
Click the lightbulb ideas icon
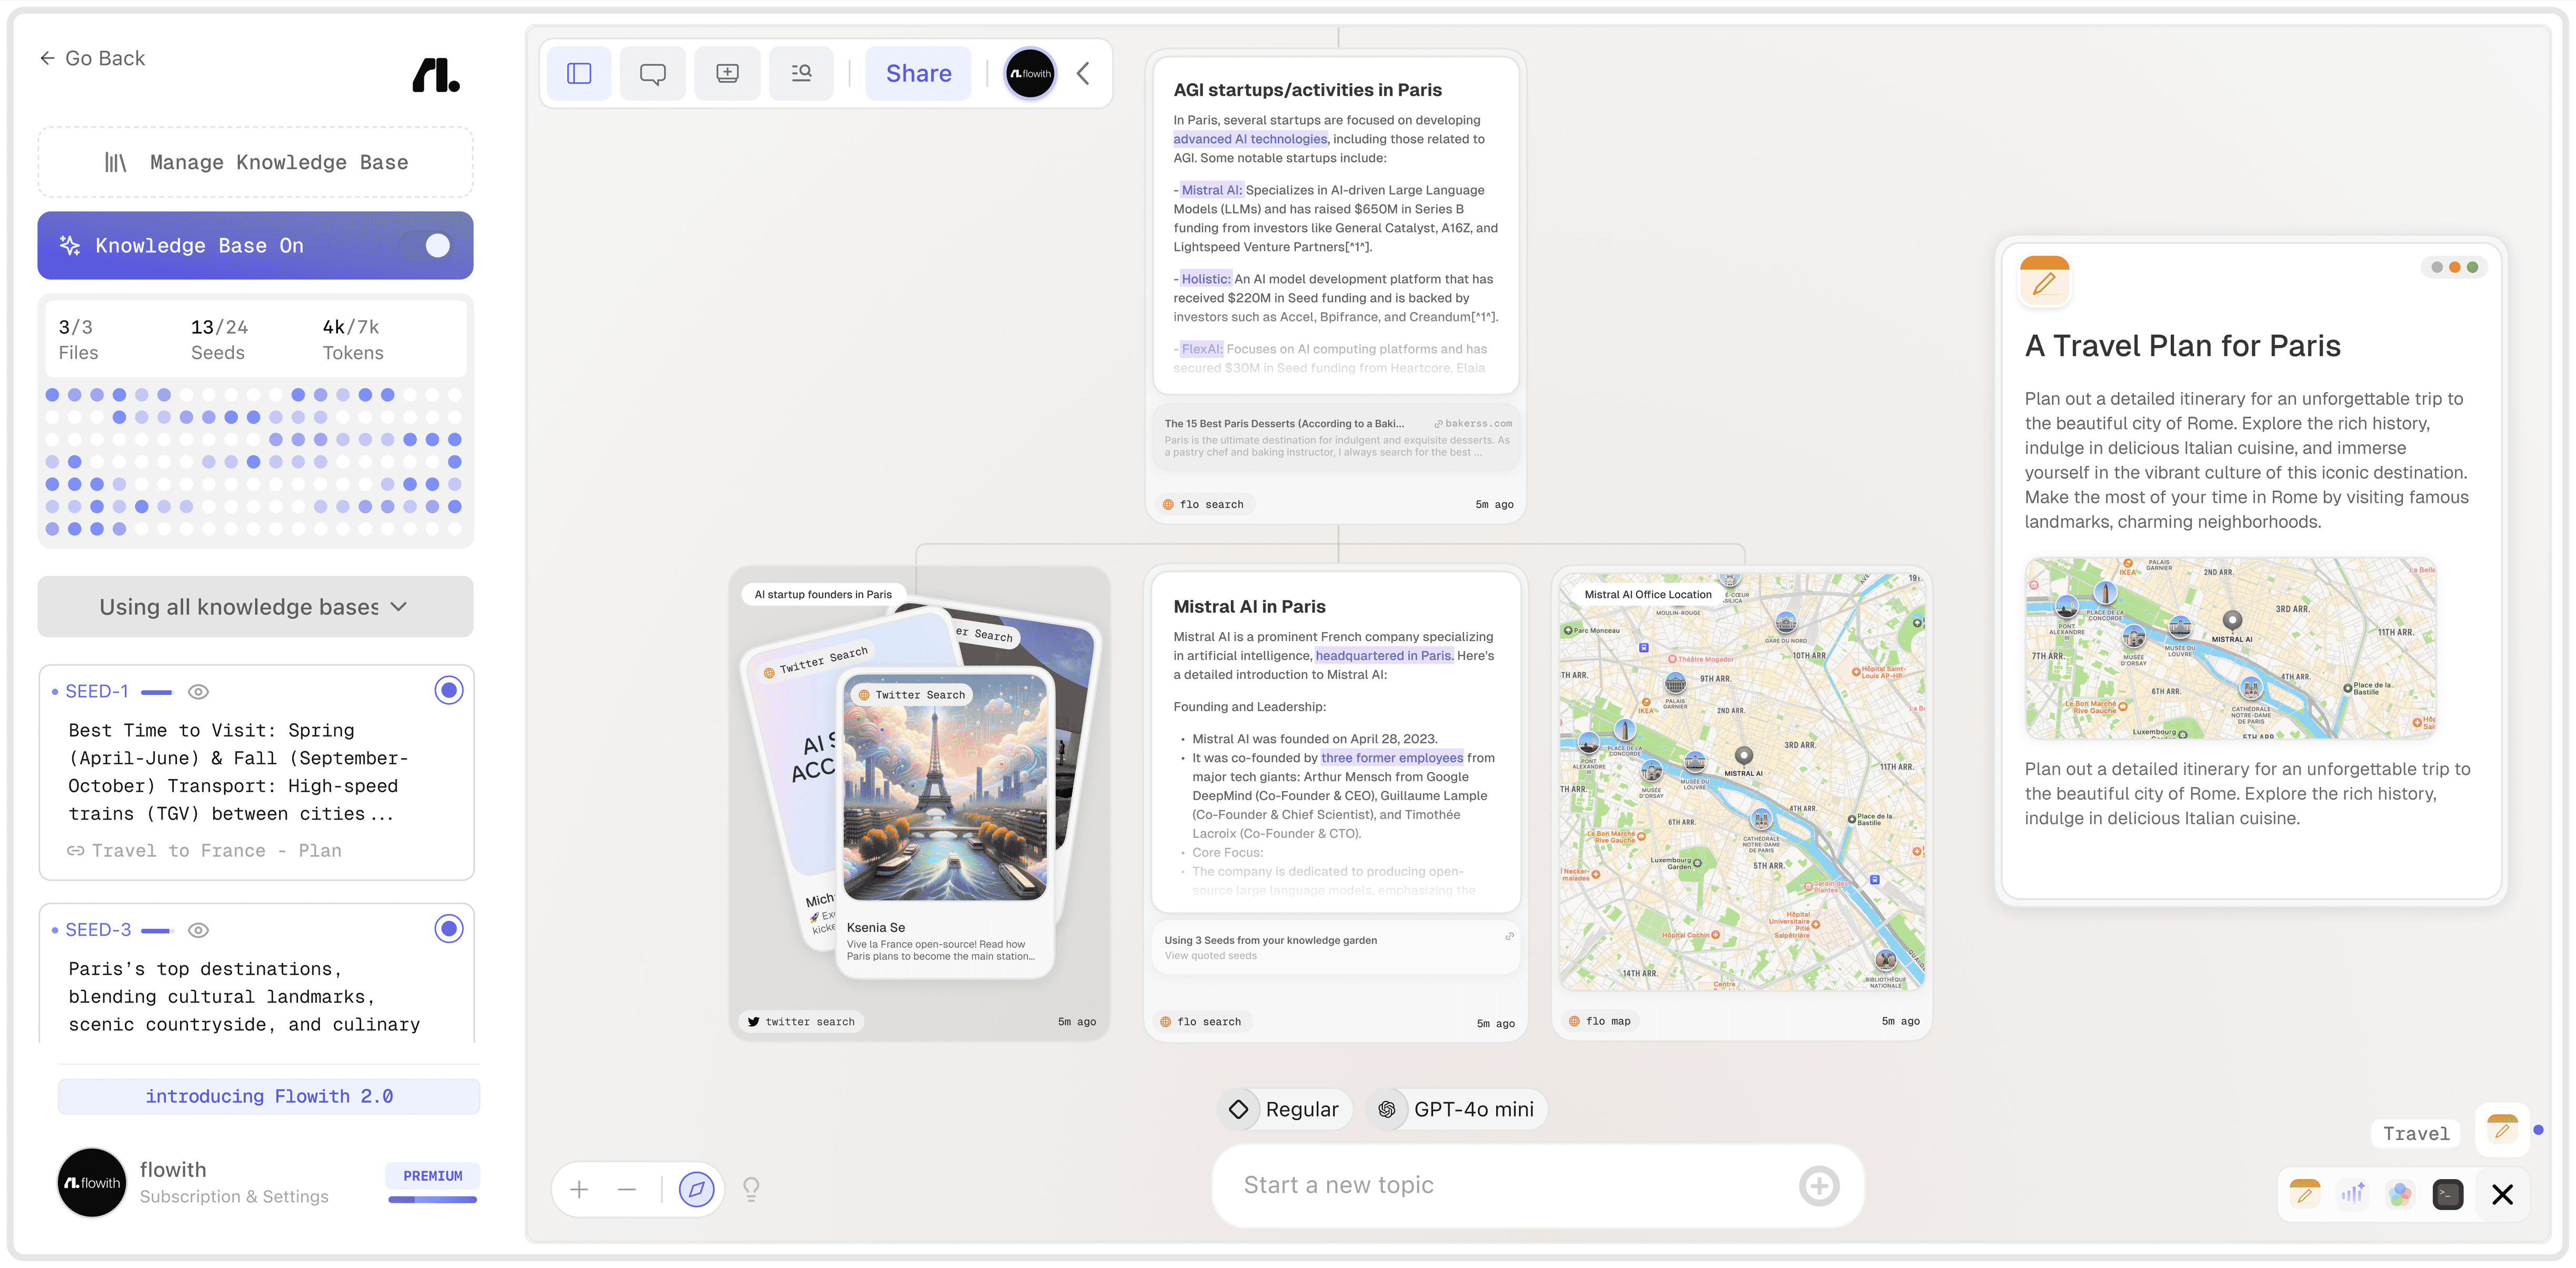[751, 1189]
